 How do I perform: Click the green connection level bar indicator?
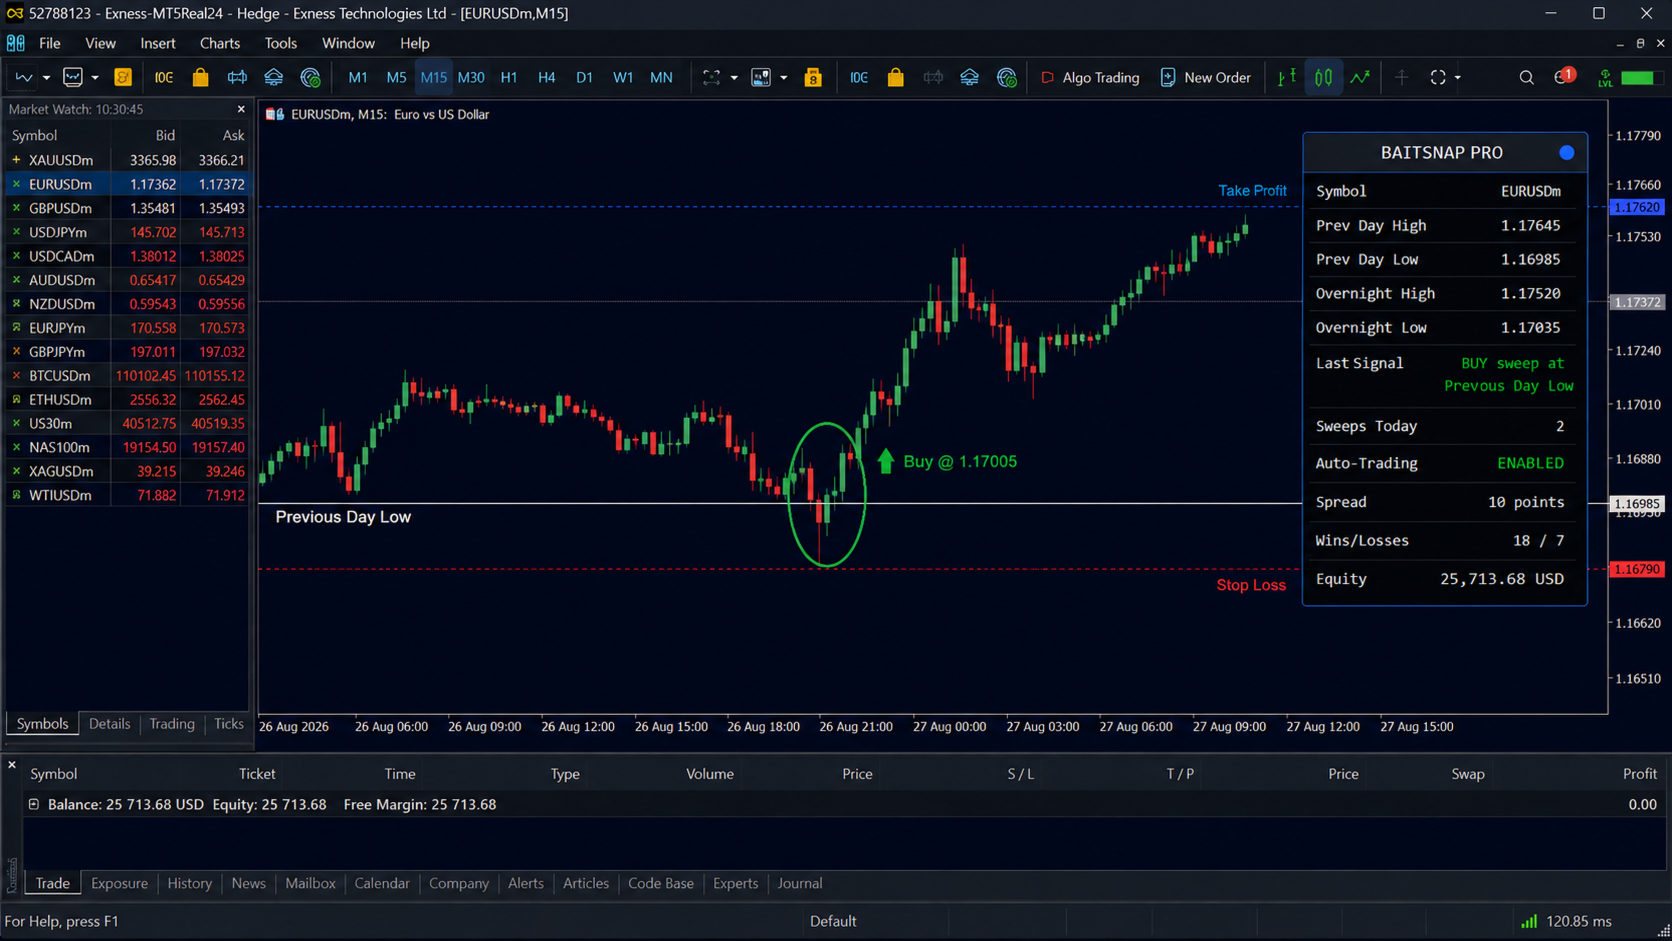point(1638,77)
